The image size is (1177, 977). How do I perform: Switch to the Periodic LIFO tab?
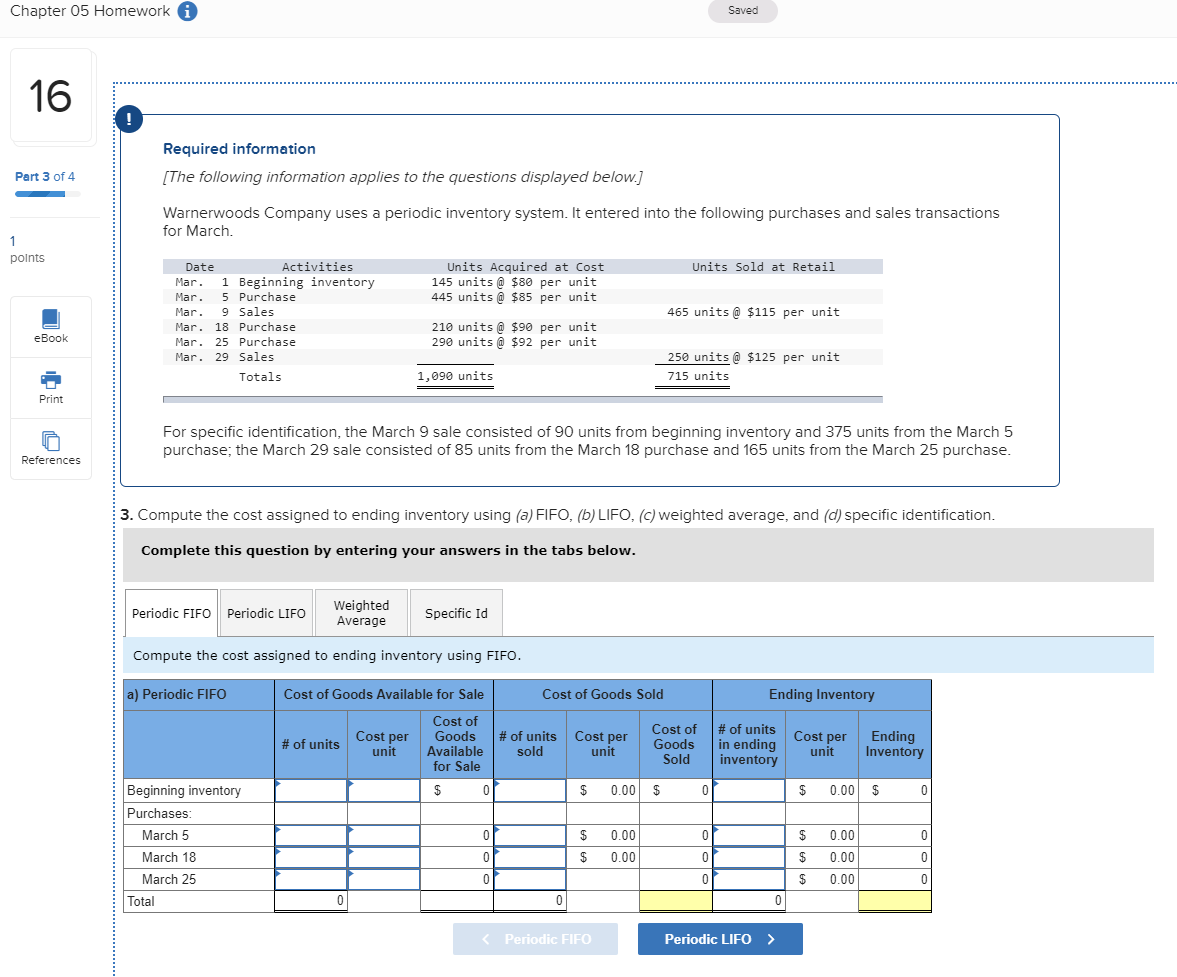(265, 612)
